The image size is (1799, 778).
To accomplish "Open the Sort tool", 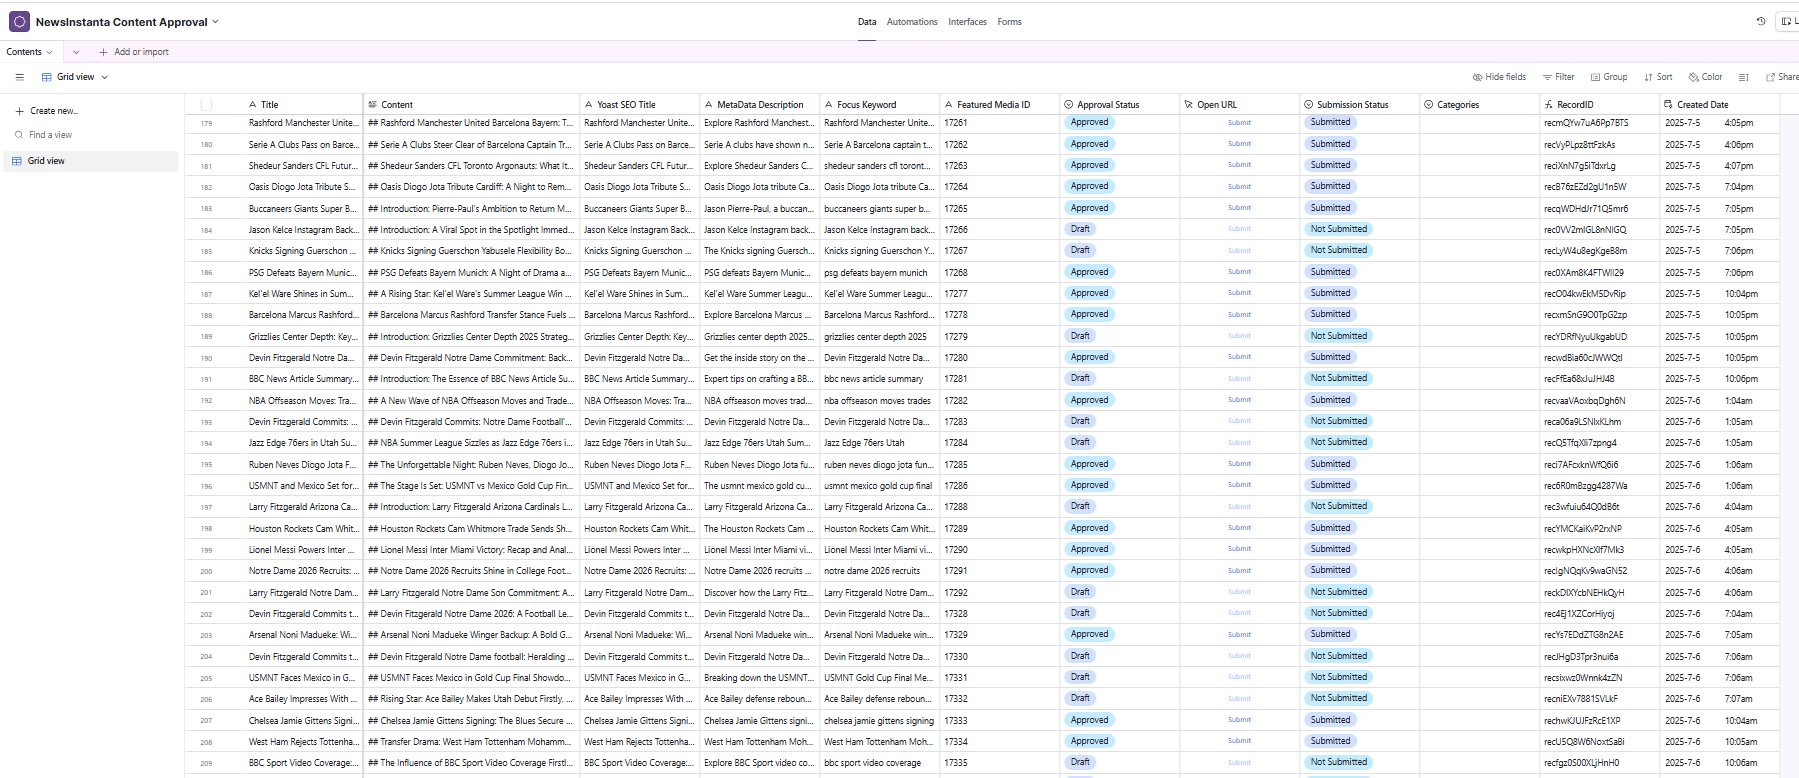I will [x=1658, y=77].
